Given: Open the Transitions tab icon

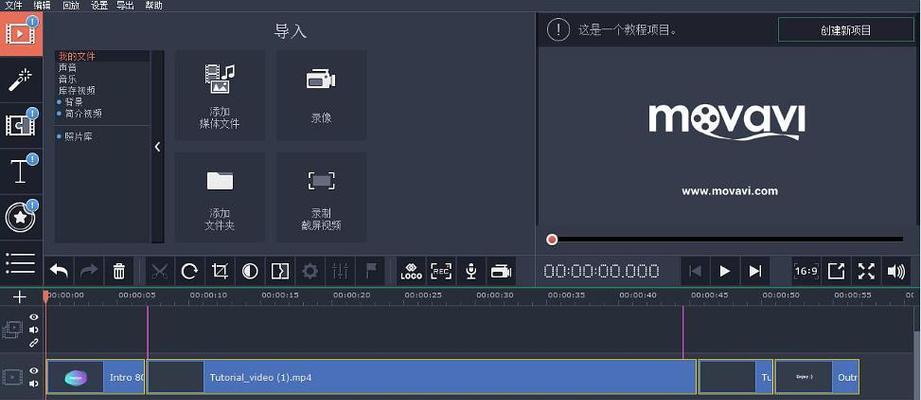Looking at the screenshot, I should 21,125.
